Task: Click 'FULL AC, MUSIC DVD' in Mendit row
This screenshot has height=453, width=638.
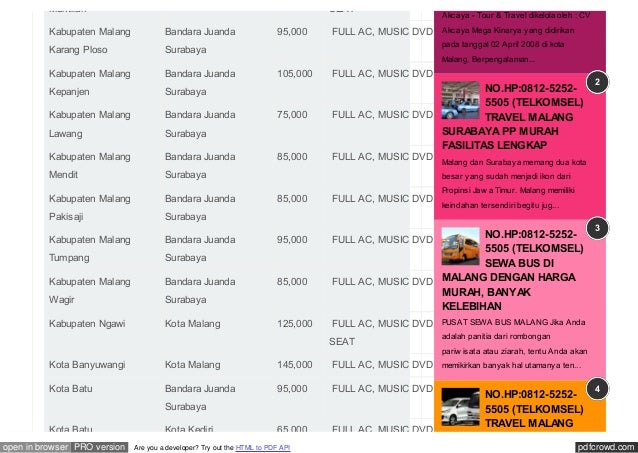Action: [382, 157]
